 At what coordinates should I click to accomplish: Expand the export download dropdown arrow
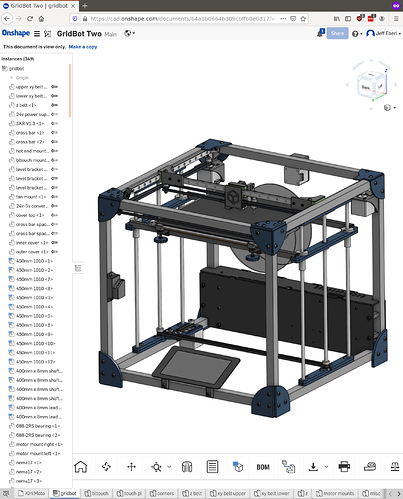326,467
